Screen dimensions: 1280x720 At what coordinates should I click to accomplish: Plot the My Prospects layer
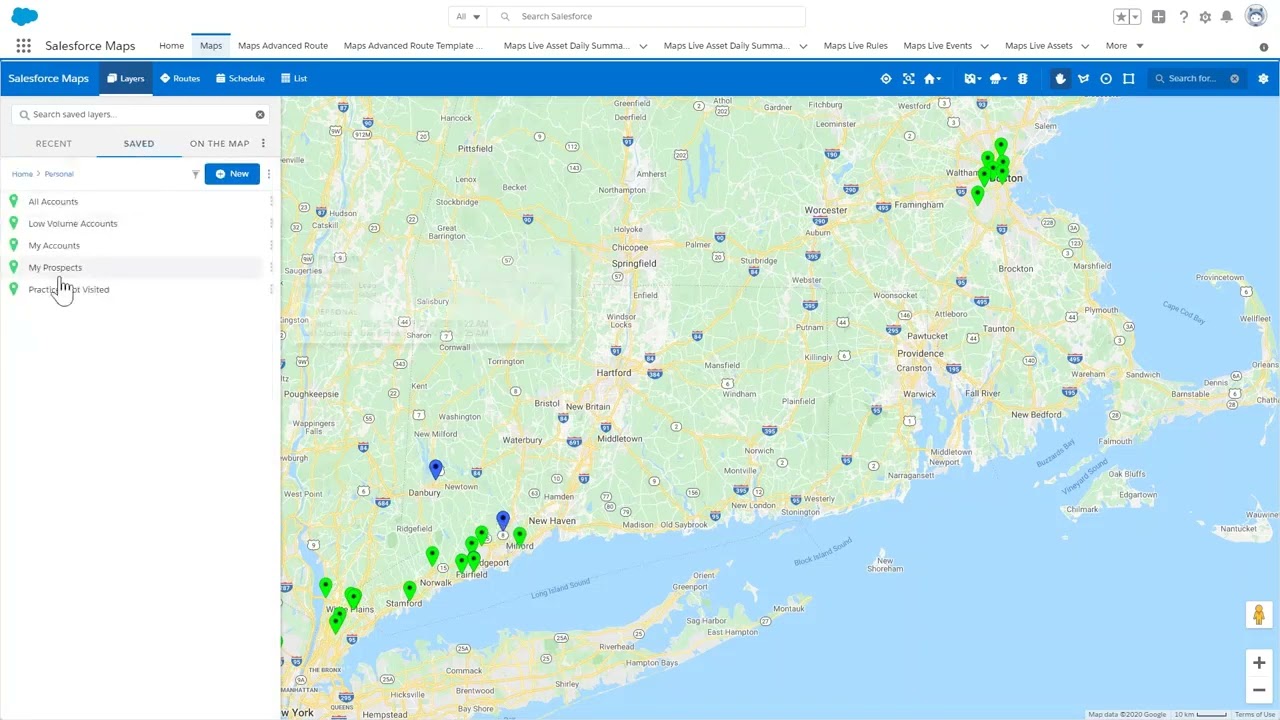click(x=55, y=268)
